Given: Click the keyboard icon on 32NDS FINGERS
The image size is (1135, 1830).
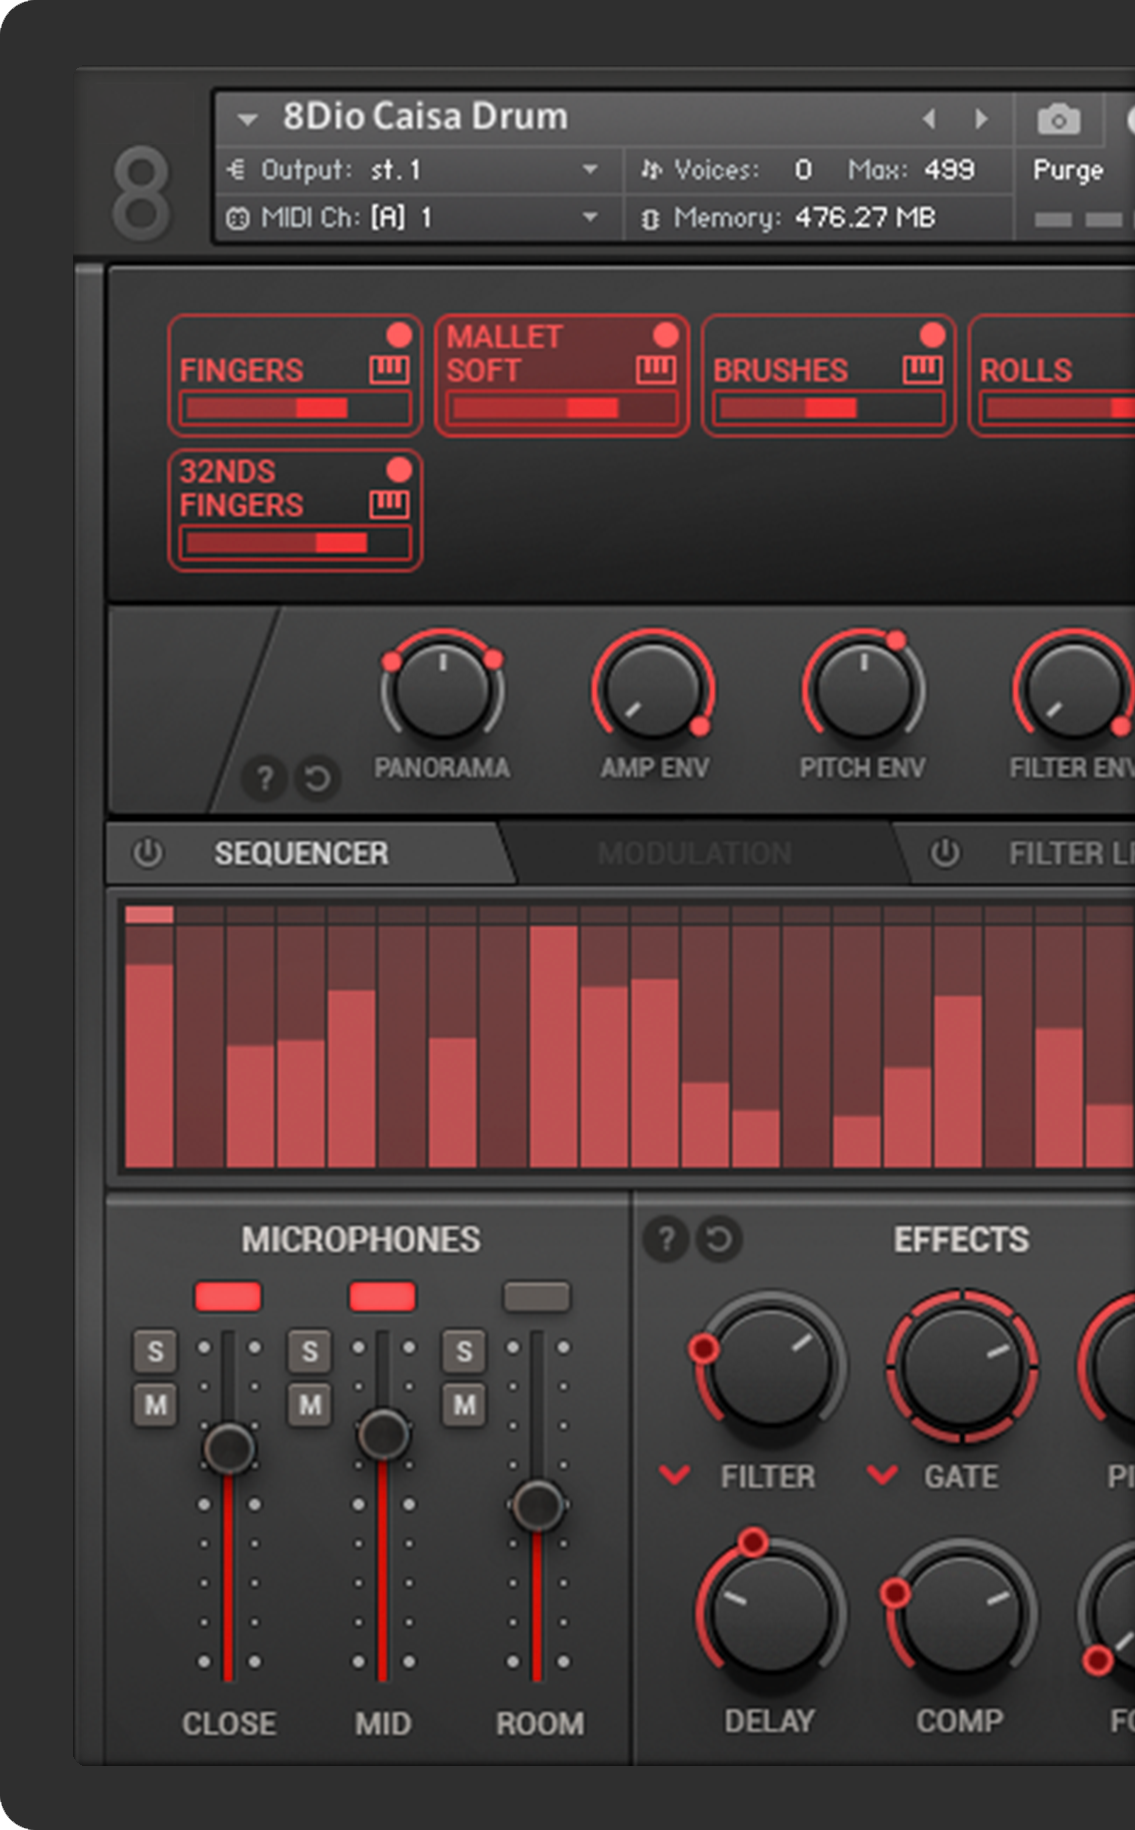Looking at the screenshot, I should point(389,504).
